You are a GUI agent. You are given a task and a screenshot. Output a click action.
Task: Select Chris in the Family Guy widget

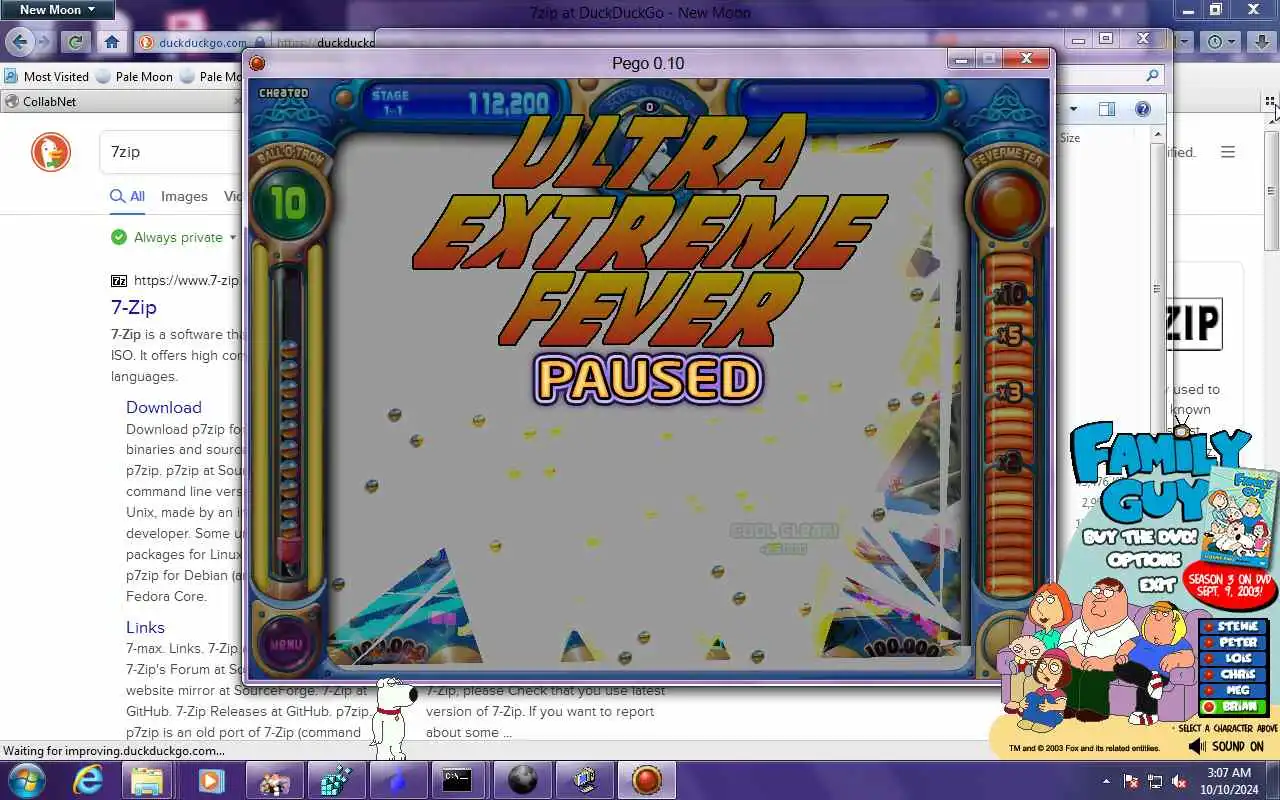pyautogui.click(x=1233, y=675)
